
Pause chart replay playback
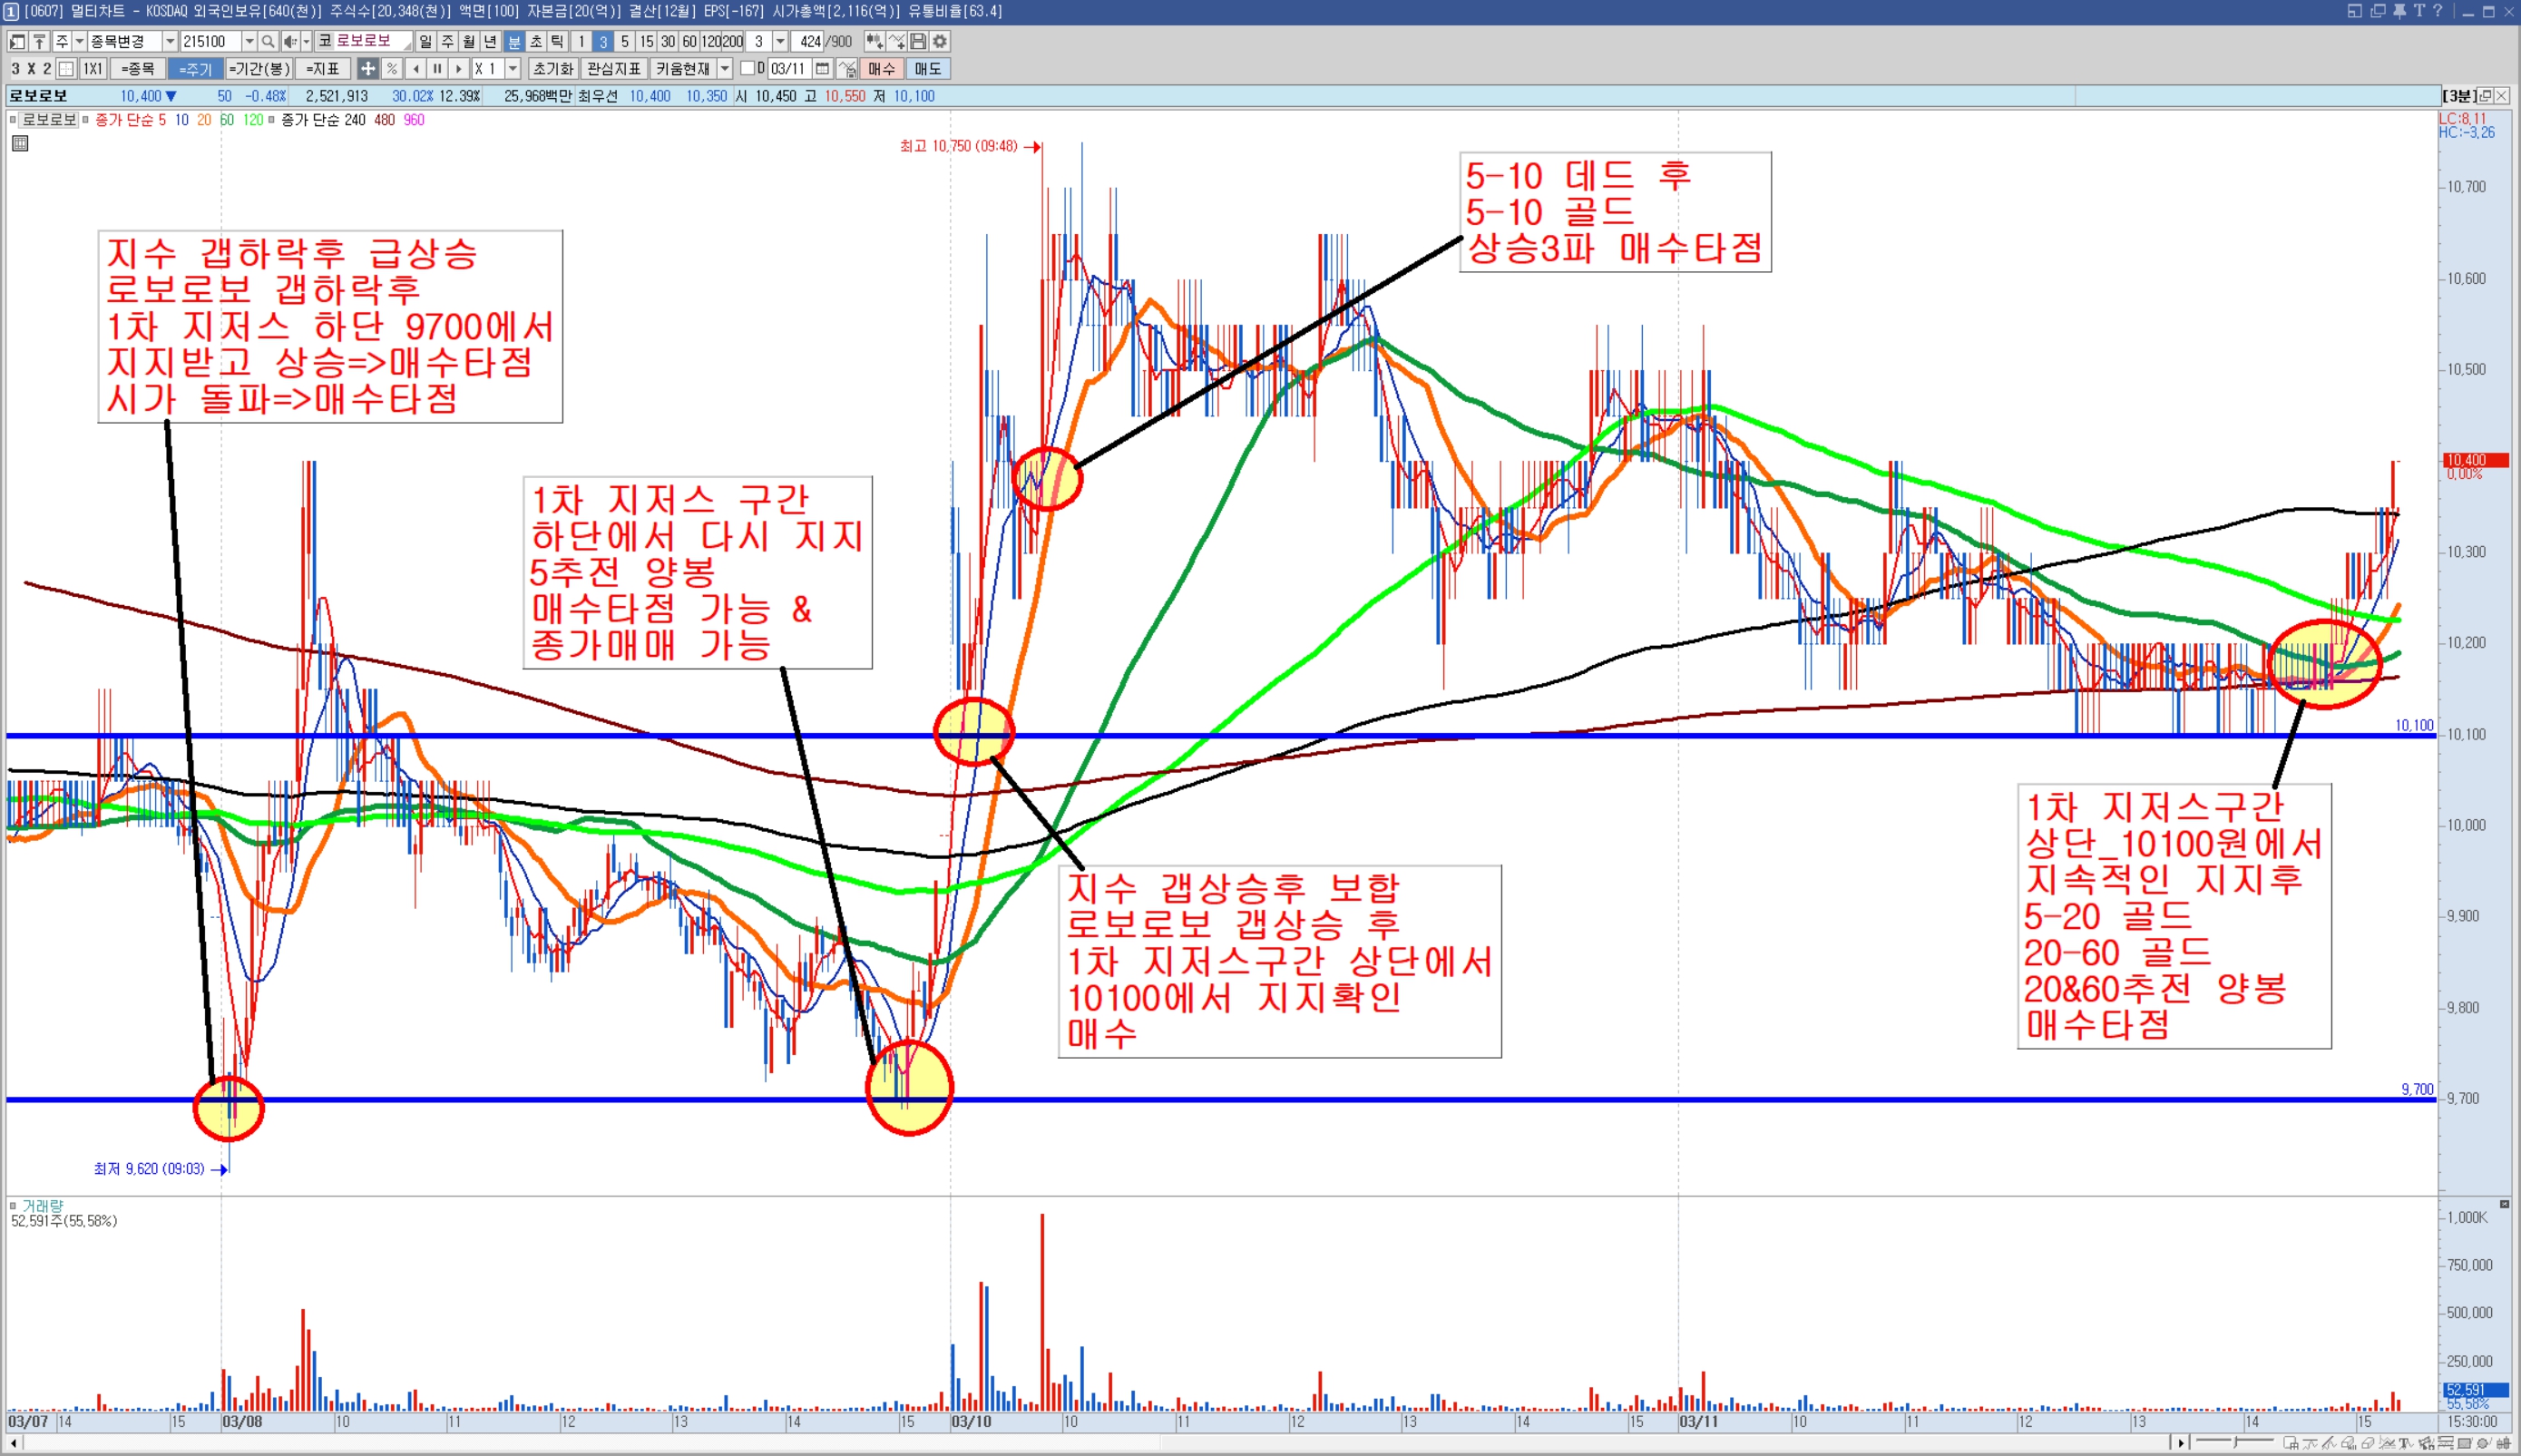(x=437, y=68)
